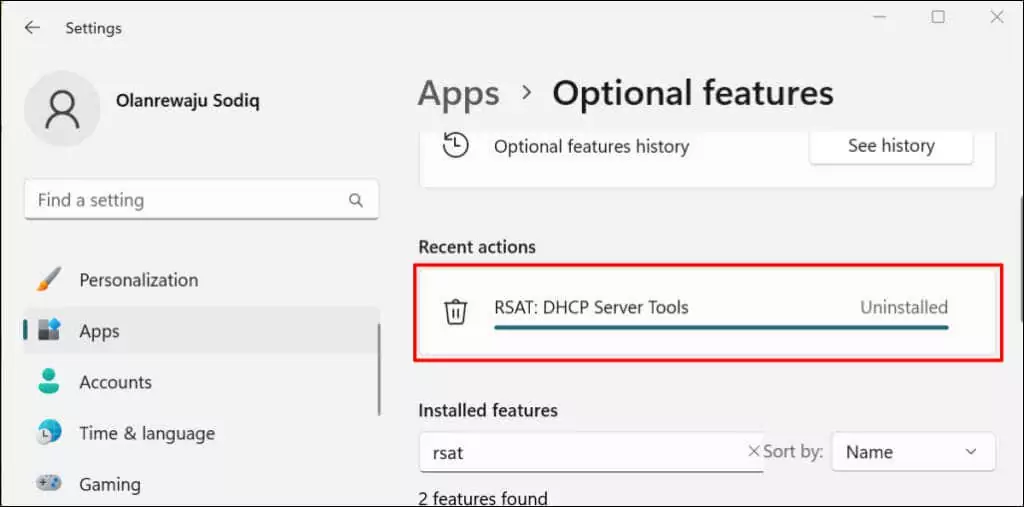Click the user profile avatar
Screen dimensions: 1024x507
(x=62, y=108)
